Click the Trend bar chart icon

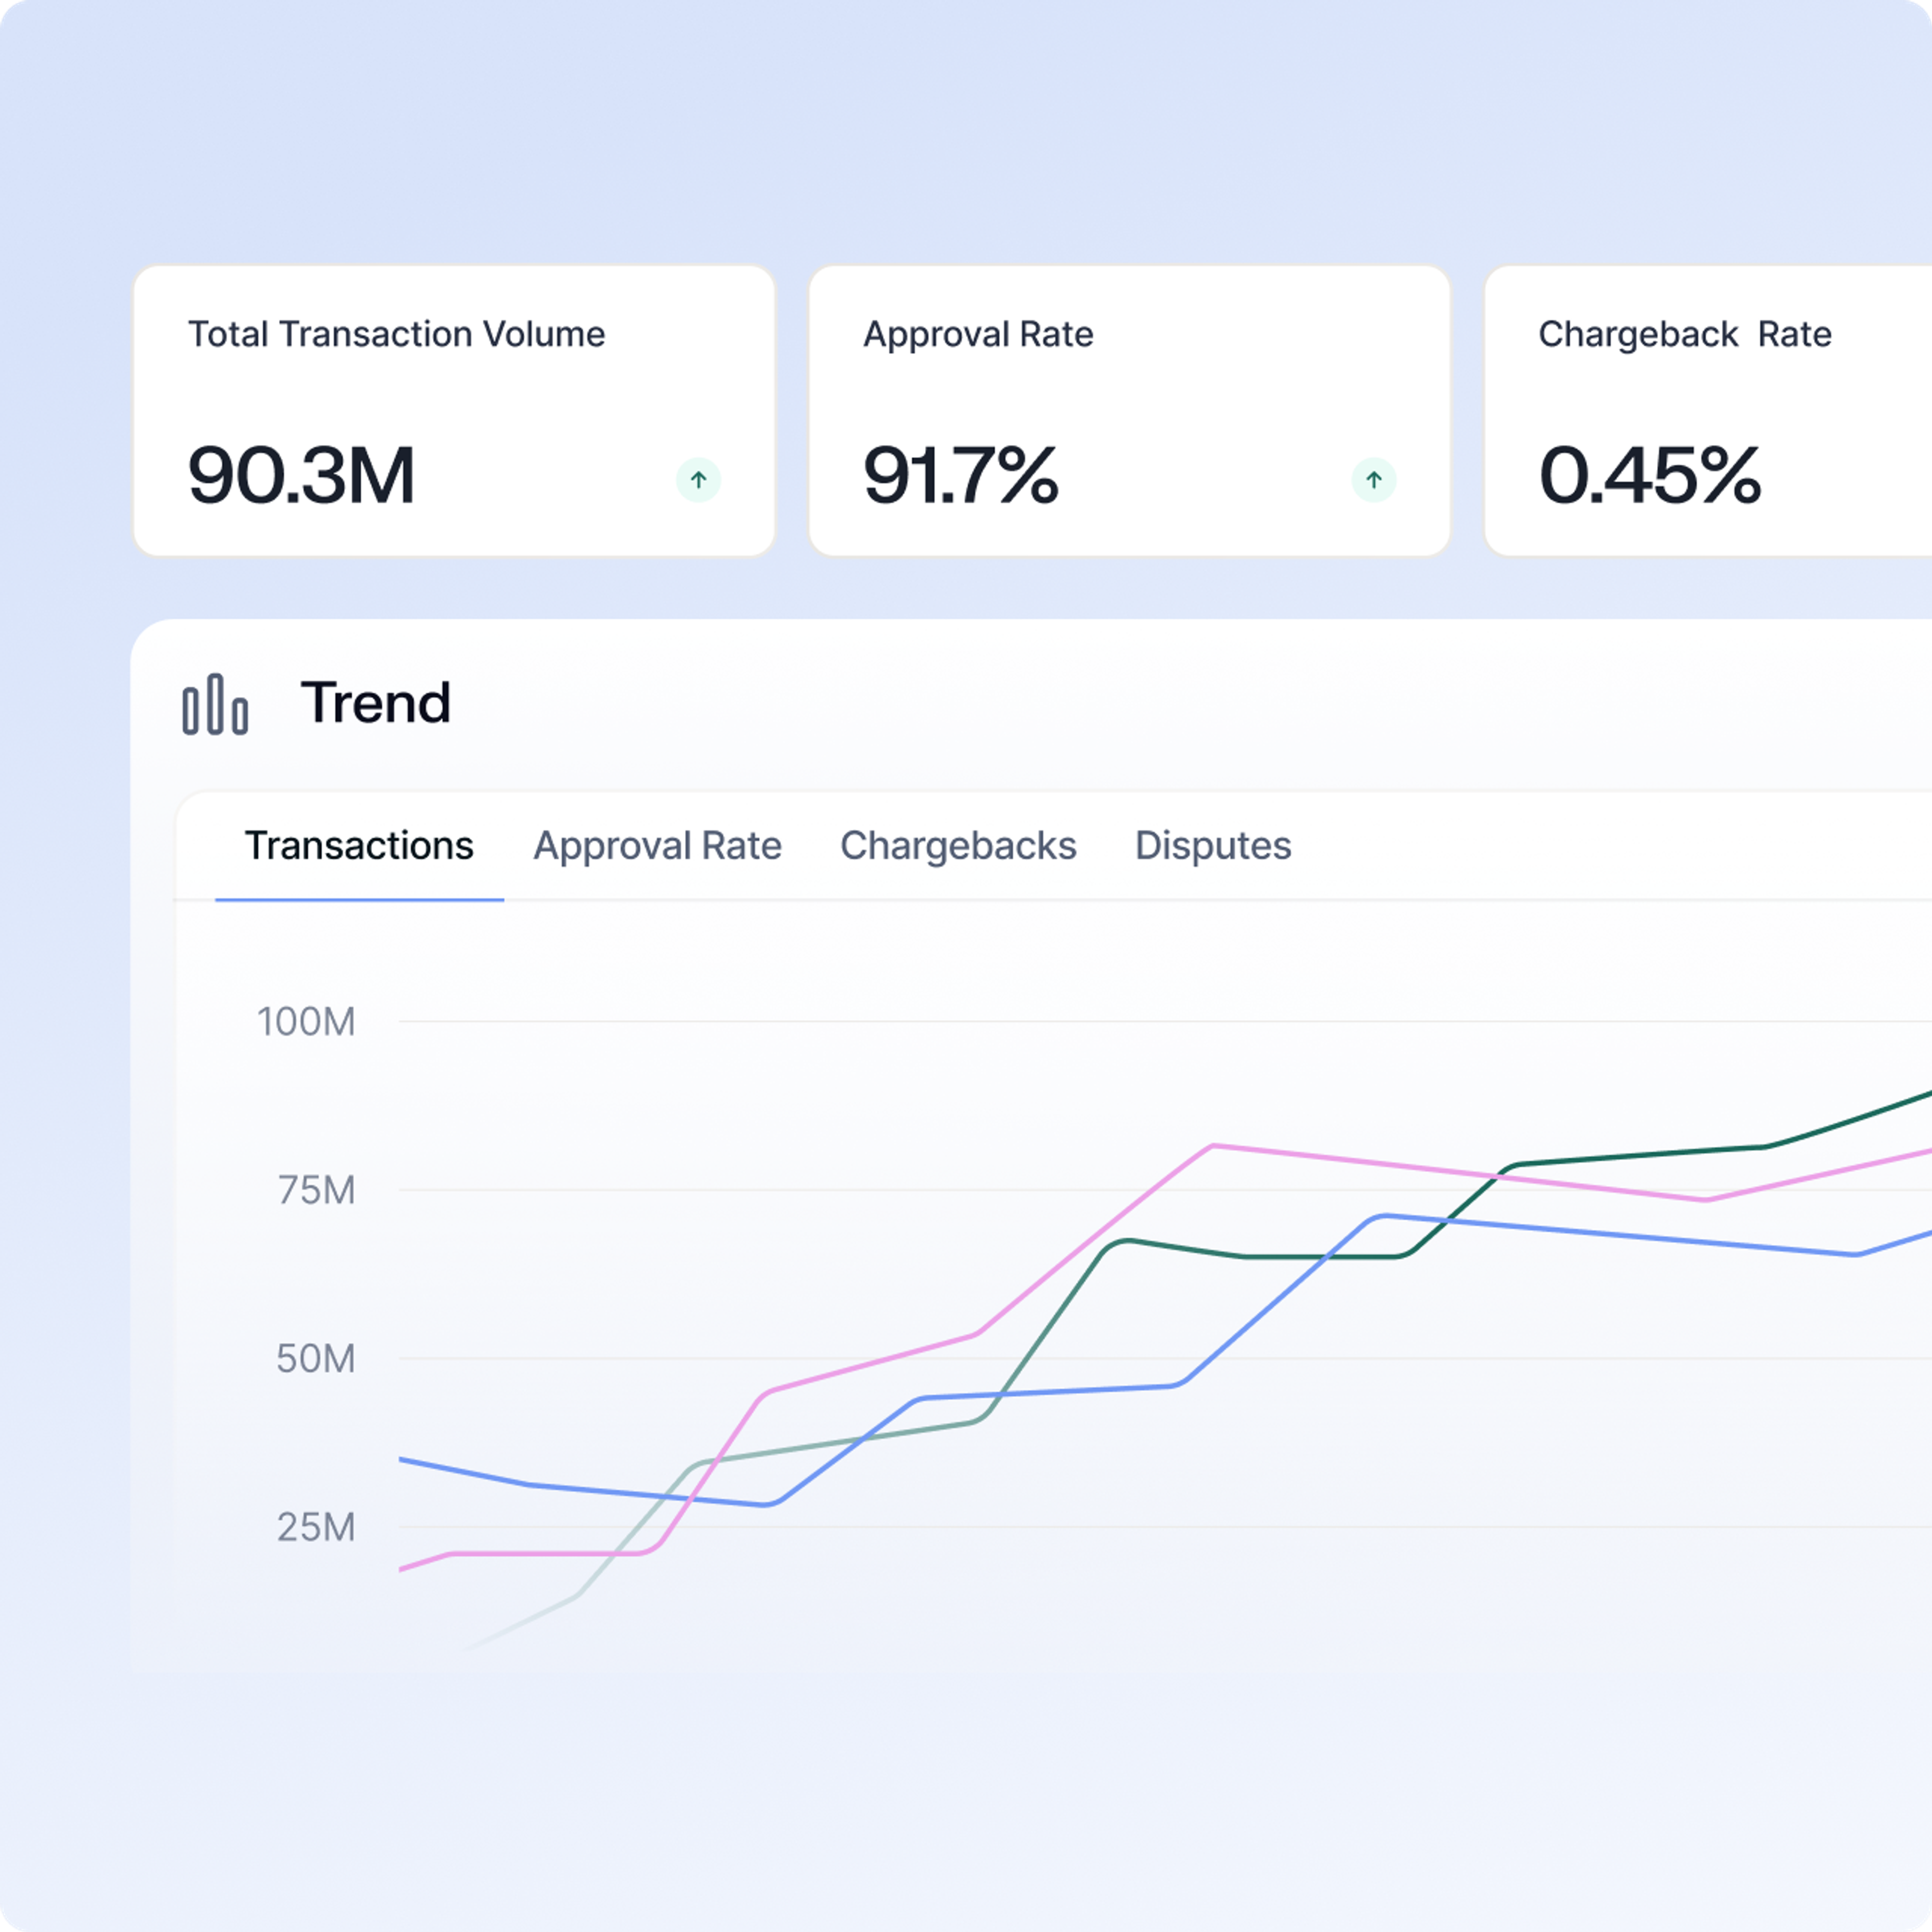(x=215, y=704)
